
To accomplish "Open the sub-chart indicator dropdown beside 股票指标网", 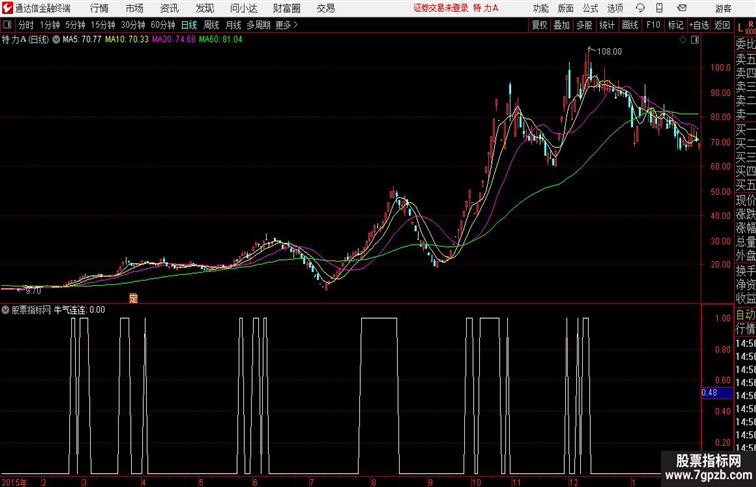I will click(5, 310).
